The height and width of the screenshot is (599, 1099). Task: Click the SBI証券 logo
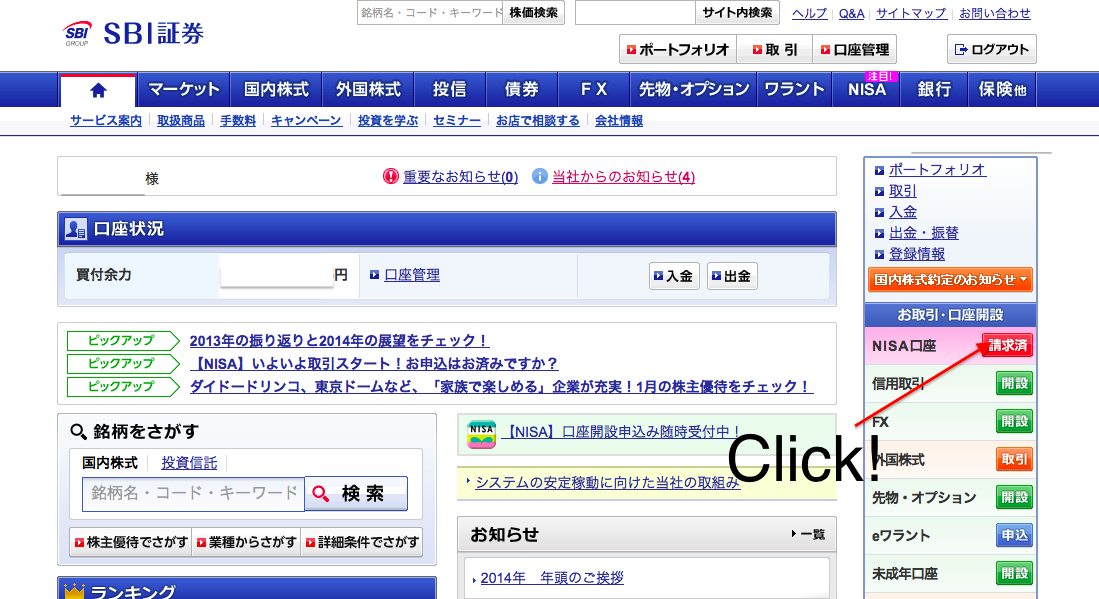133,33
